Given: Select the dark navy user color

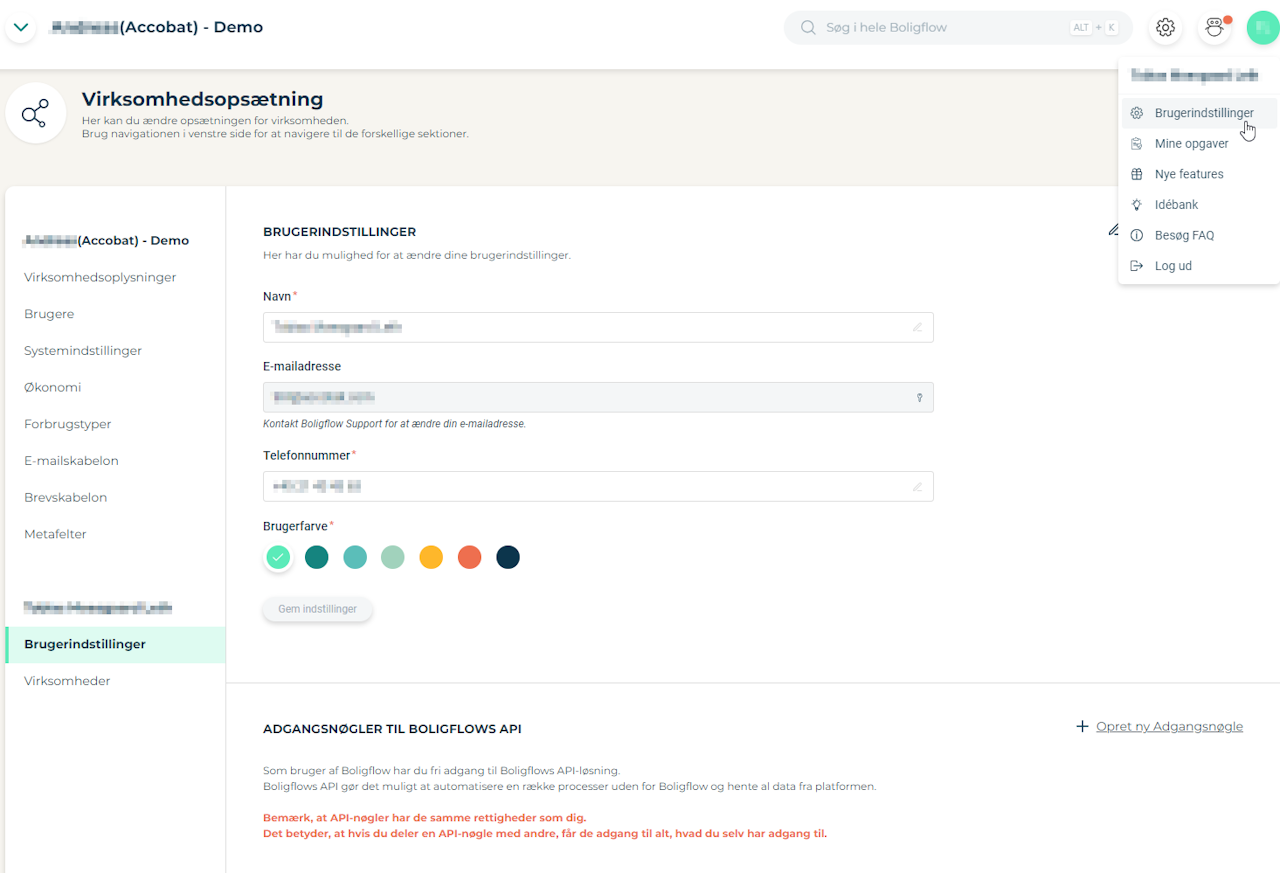Looking at the screenshot, I should [x=508, y=557].
